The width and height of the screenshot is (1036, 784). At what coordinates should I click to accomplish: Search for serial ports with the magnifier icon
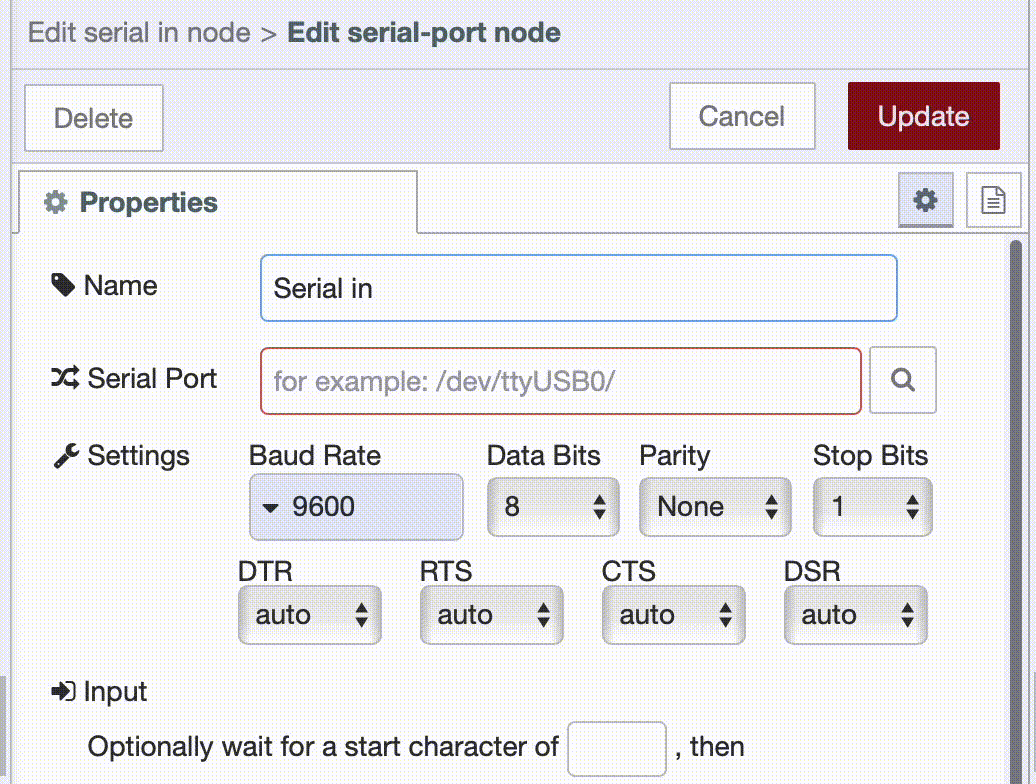pos(902,380)
